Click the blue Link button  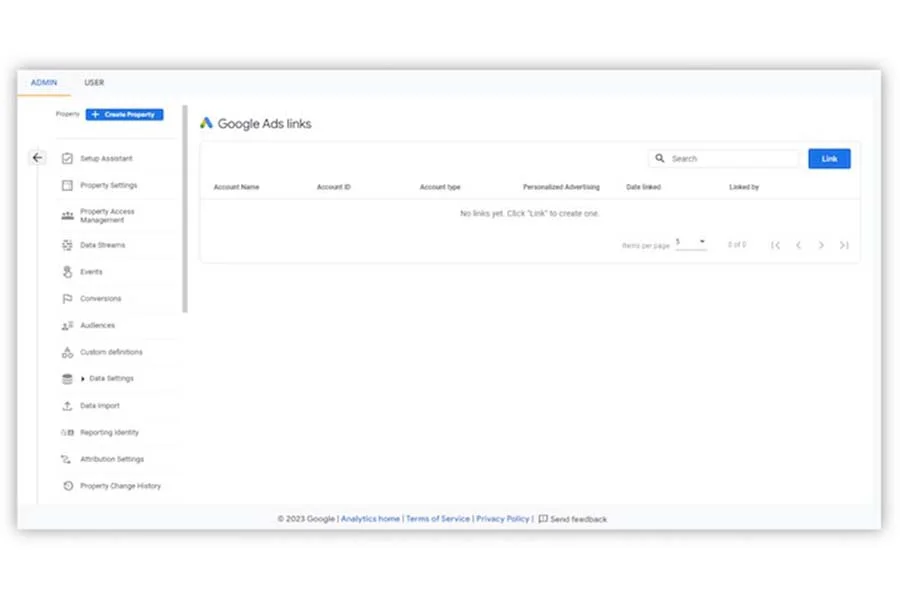pos(829,158)
